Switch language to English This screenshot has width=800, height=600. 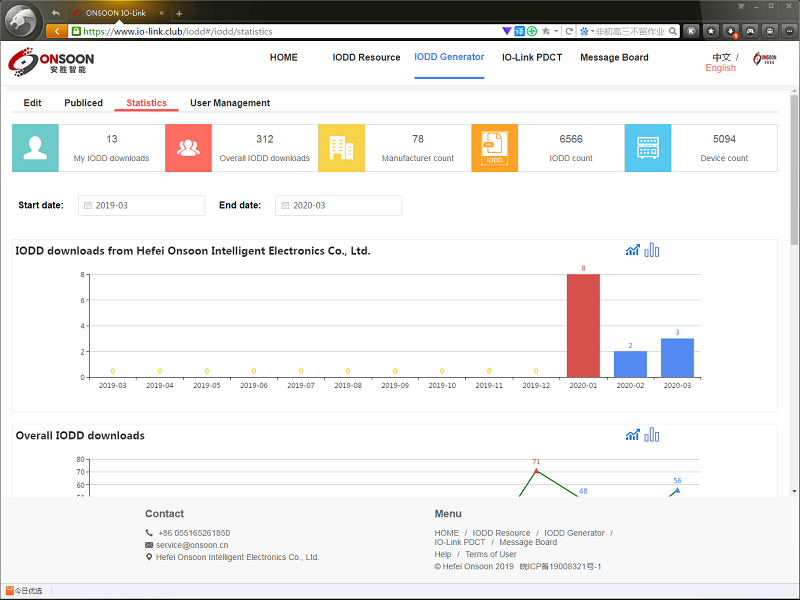pos(720,68)
